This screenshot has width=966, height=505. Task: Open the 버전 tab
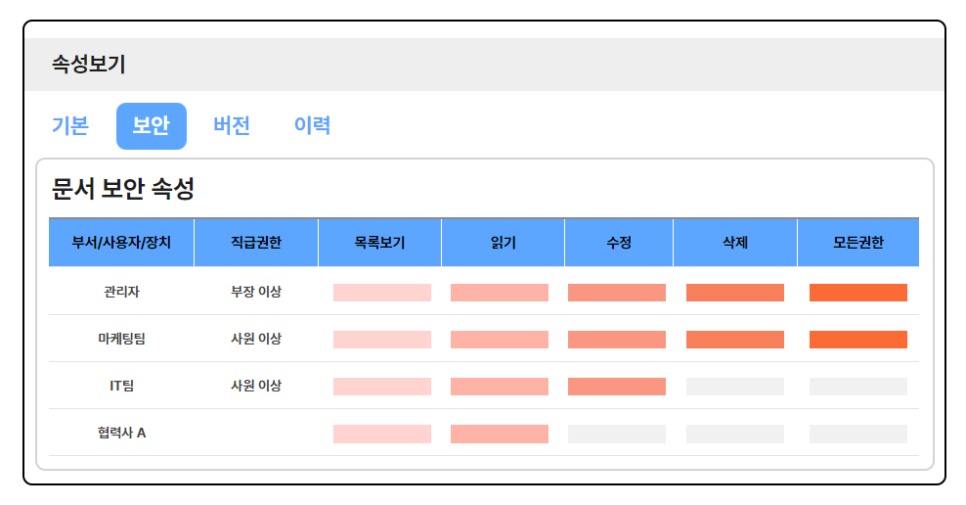click(x=232, y=126)
